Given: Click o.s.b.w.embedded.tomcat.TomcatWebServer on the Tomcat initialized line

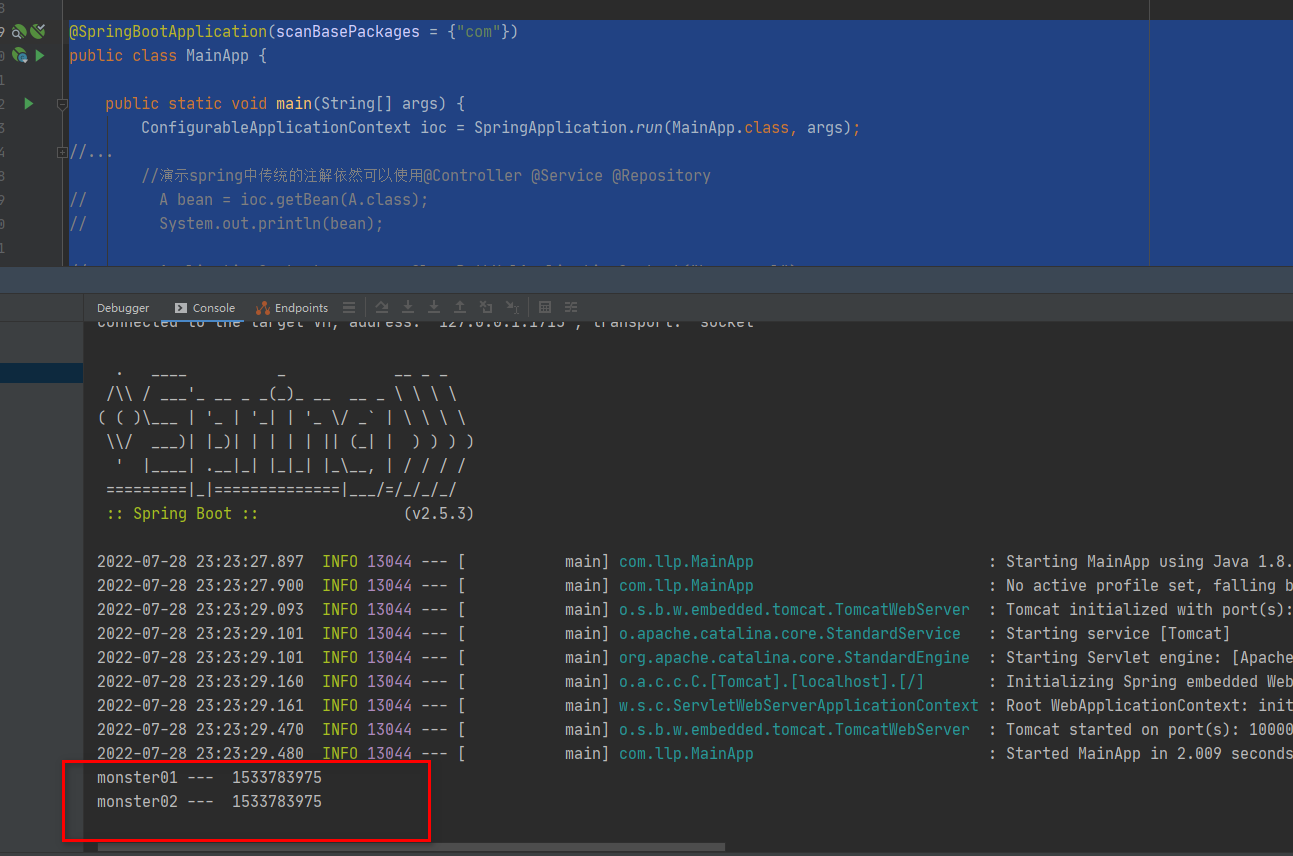Looking at the screenshot, I should coord(794,610).
